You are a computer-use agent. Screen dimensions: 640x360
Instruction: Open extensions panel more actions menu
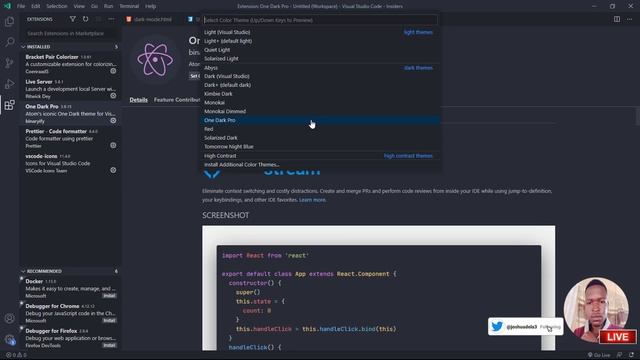coord(111,19)
